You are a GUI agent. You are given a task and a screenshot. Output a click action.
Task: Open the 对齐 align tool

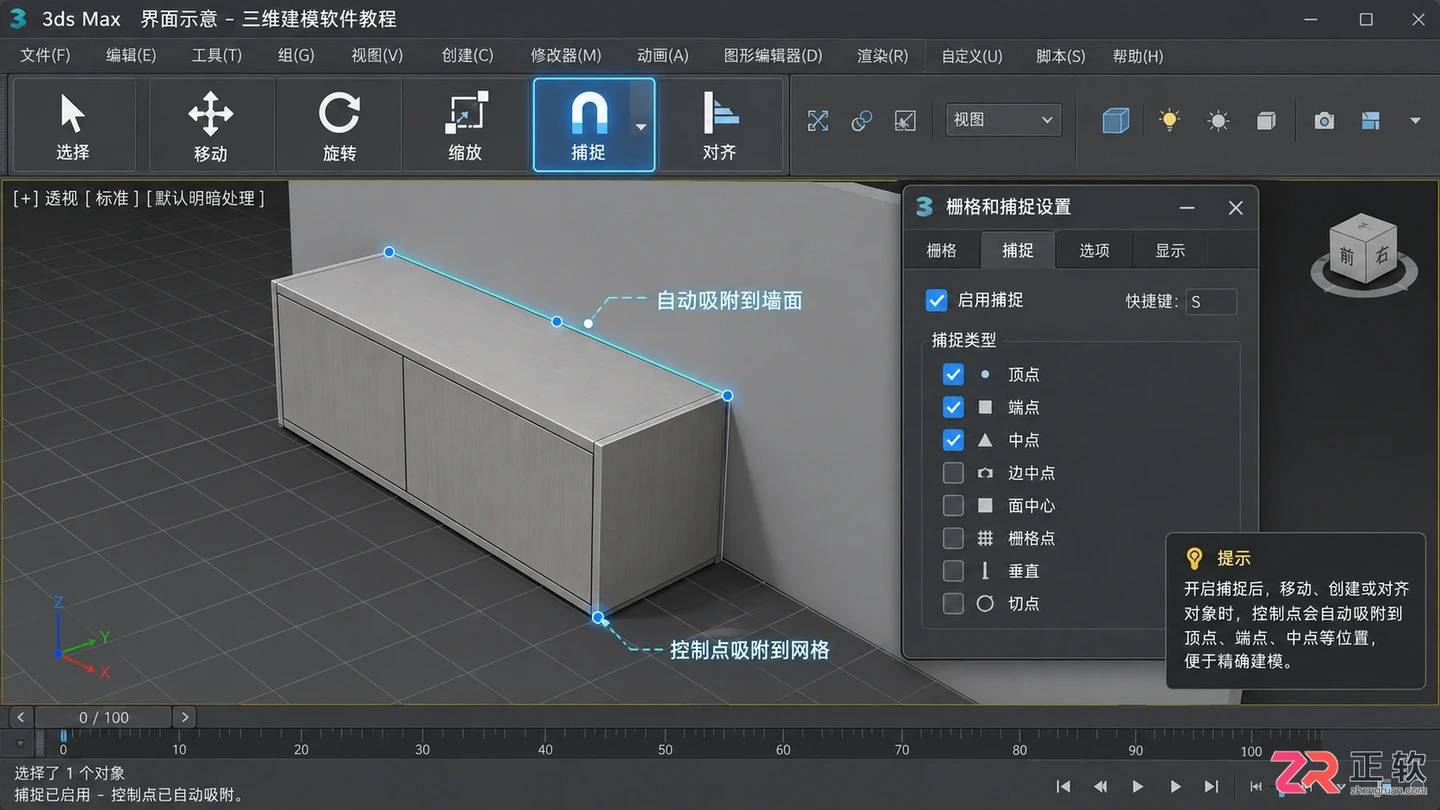pos(719,126)
